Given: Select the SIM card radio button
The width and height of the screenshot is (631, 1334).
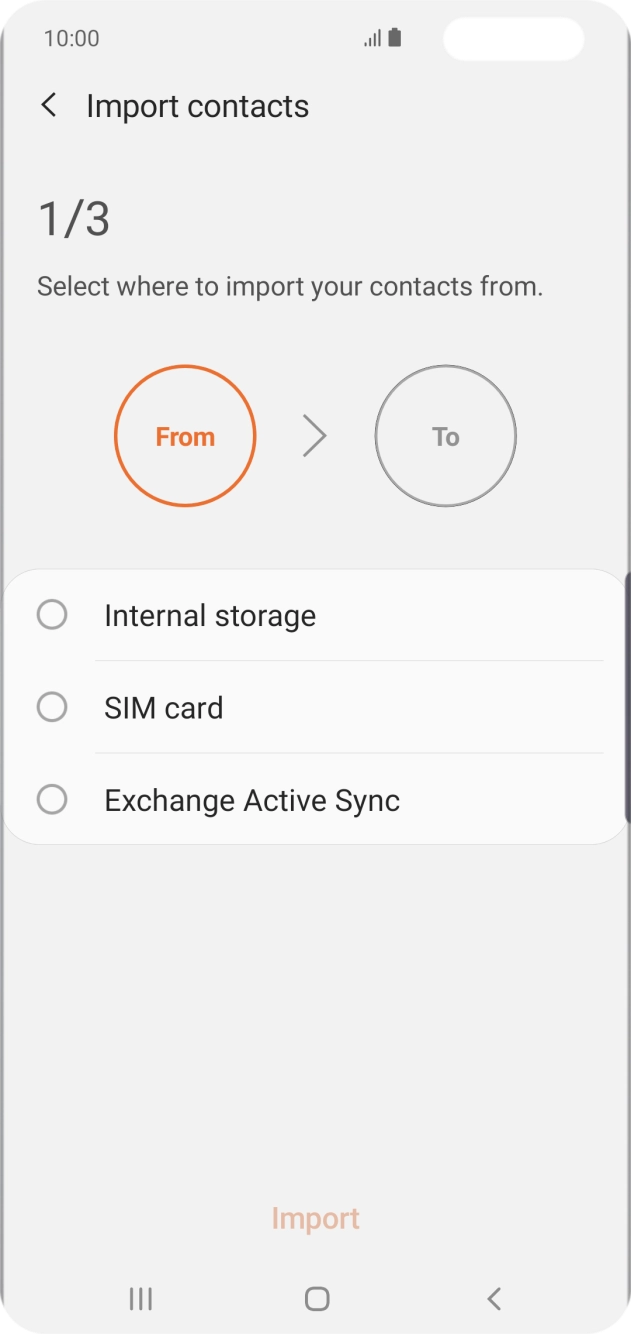Looking at the screenshot, I should [x=52, y=707].
